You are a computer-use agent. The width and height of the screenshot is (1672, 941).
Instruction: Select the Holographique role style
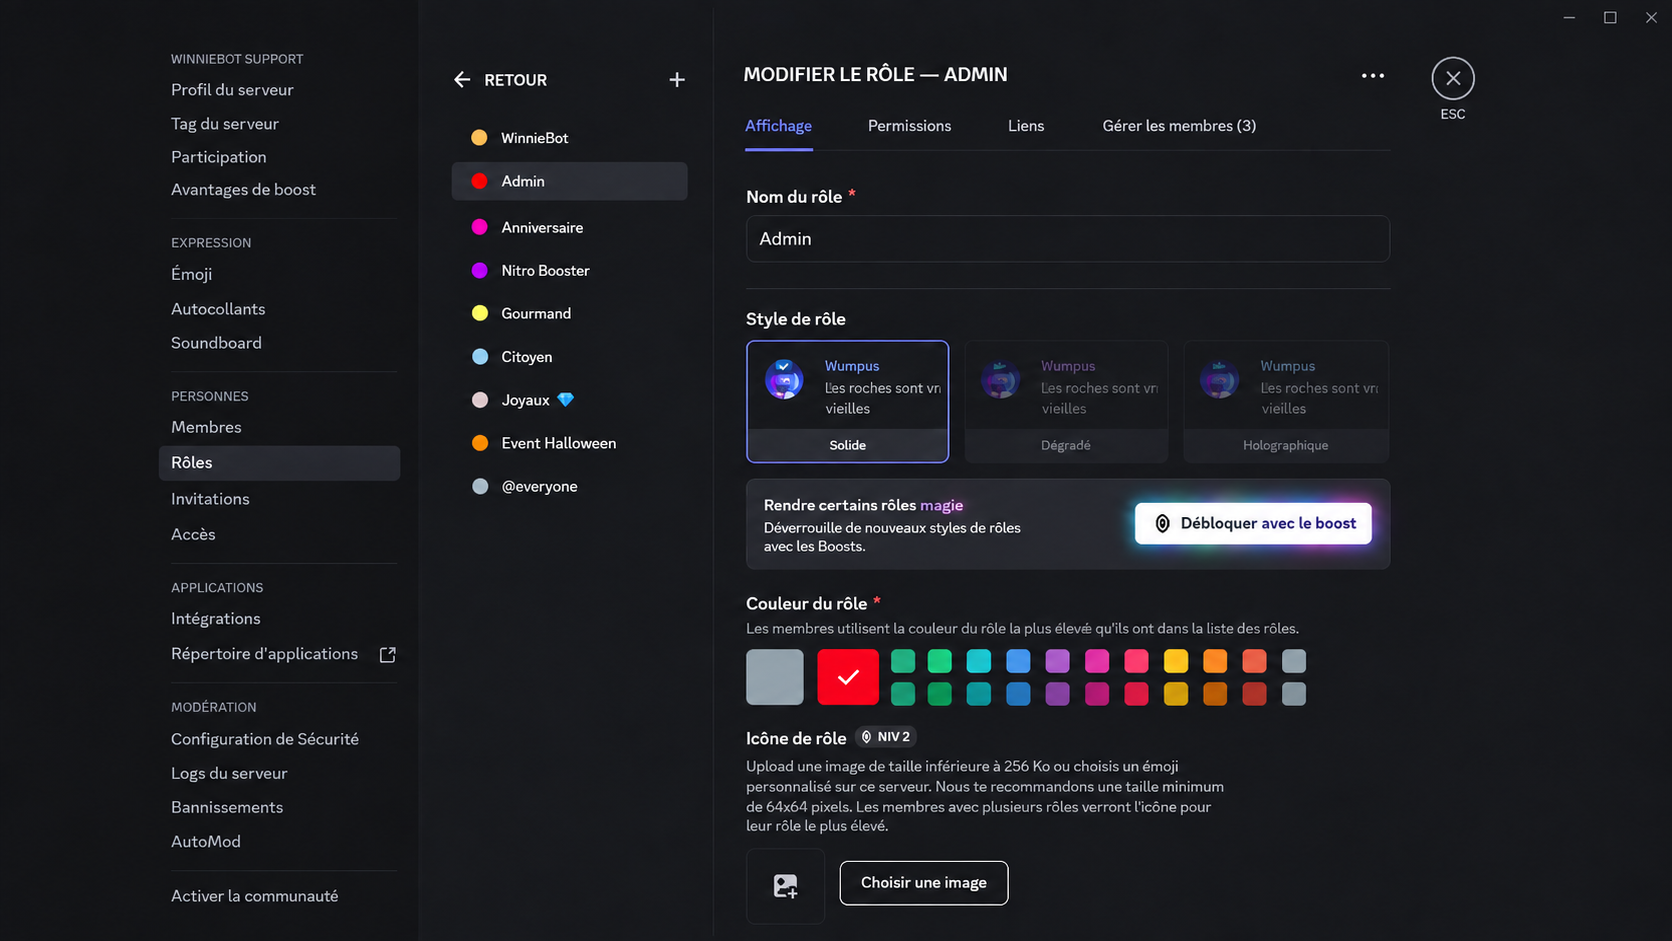coord(1286,402)
